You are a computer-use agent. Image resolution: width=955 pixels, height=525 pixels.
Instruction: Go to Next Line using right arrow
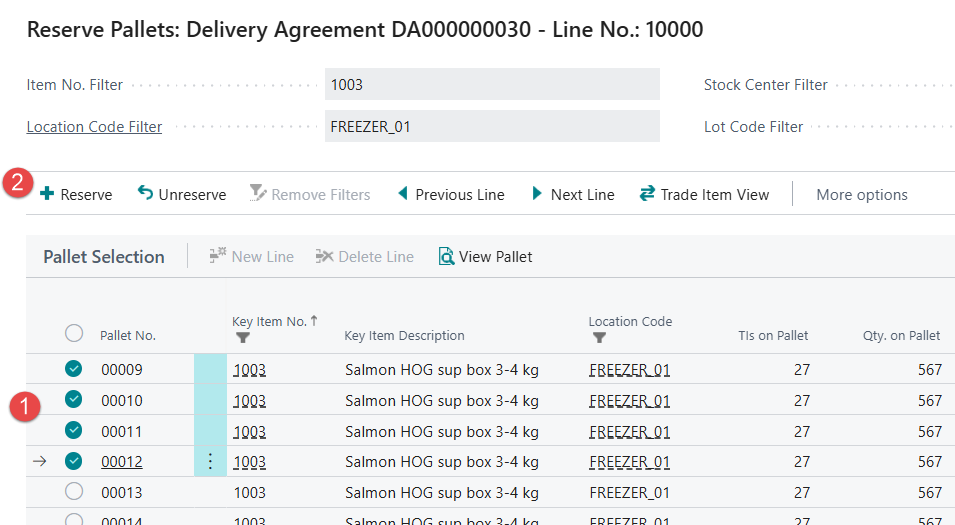click(538, 193)
